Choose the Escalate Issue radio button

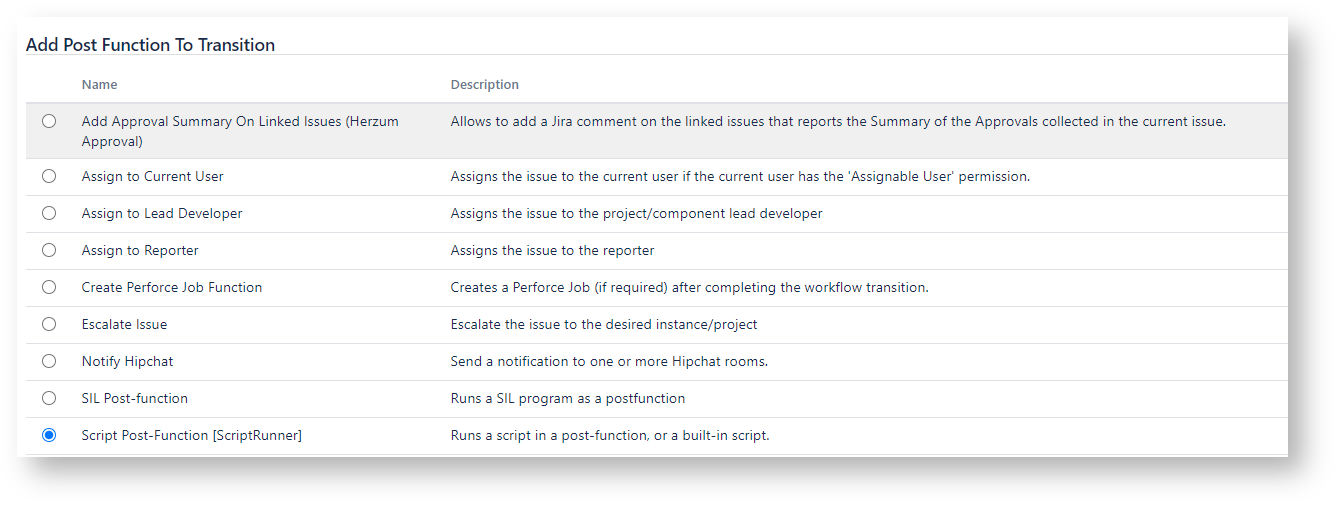click(x=49, y=324)
